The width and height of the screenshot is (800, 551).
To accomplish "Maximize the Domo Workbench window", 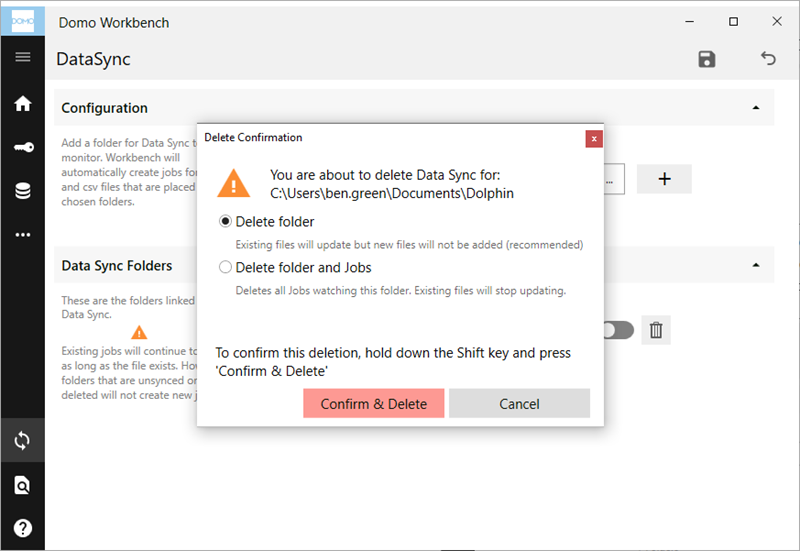I will click(733, 21).
